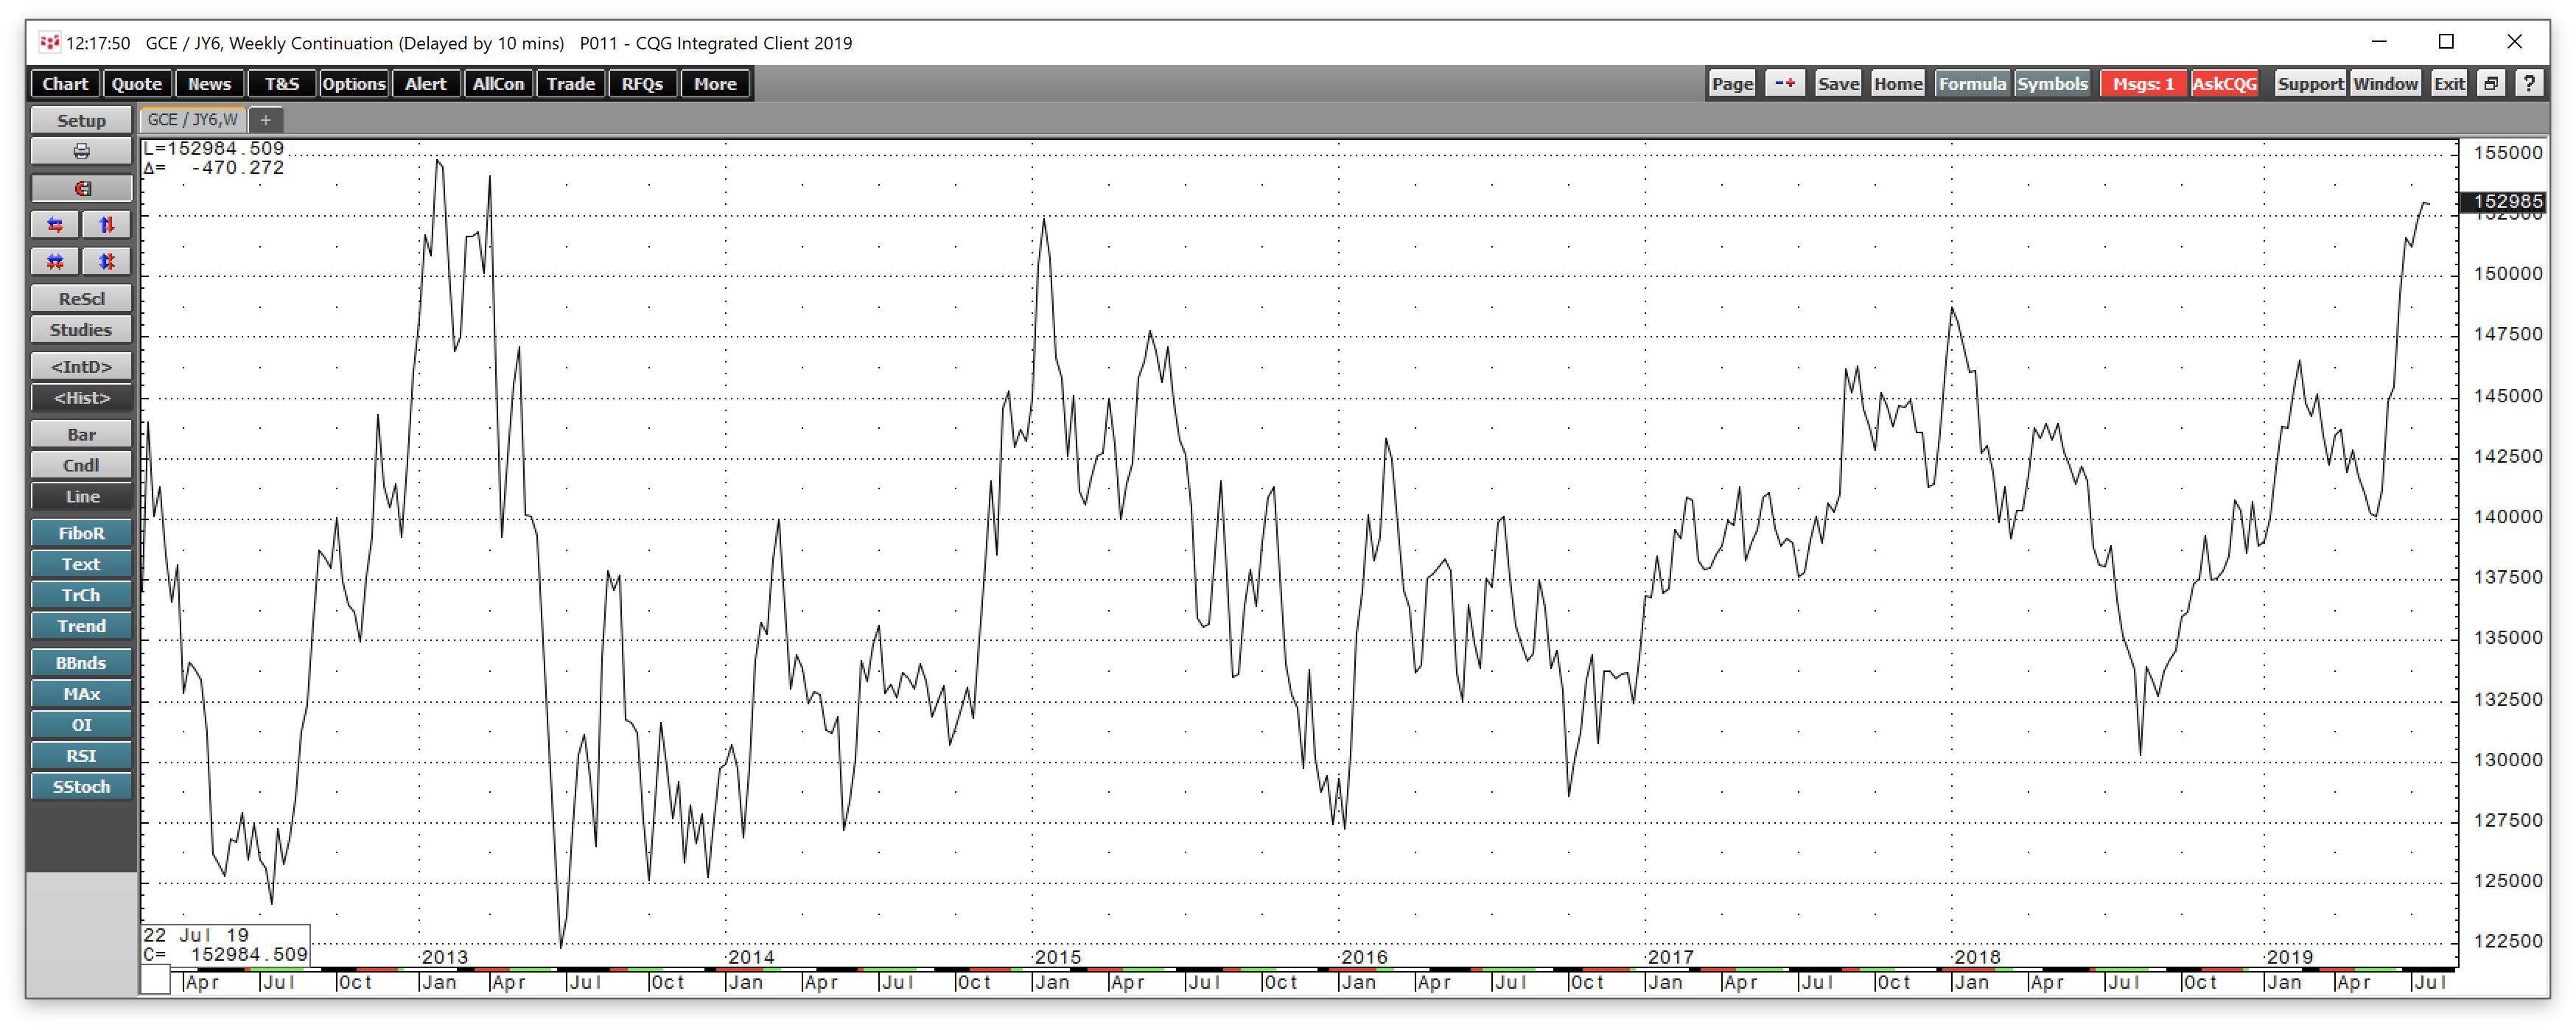
Task: Open the red Msgs: 1 indicator
Action: (x=2143, y=84)
